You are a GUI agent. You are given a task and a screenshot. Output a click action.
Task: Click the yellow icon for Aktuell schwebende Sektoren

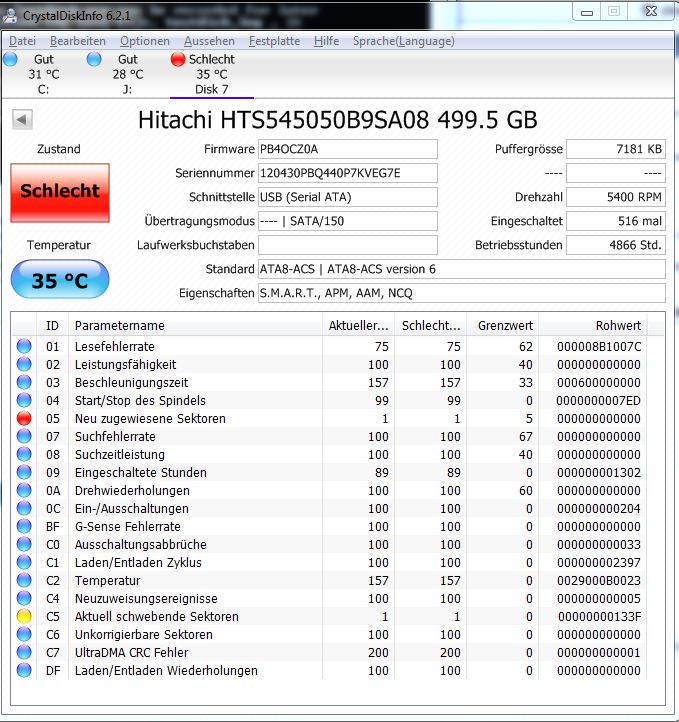coord(24,616)
